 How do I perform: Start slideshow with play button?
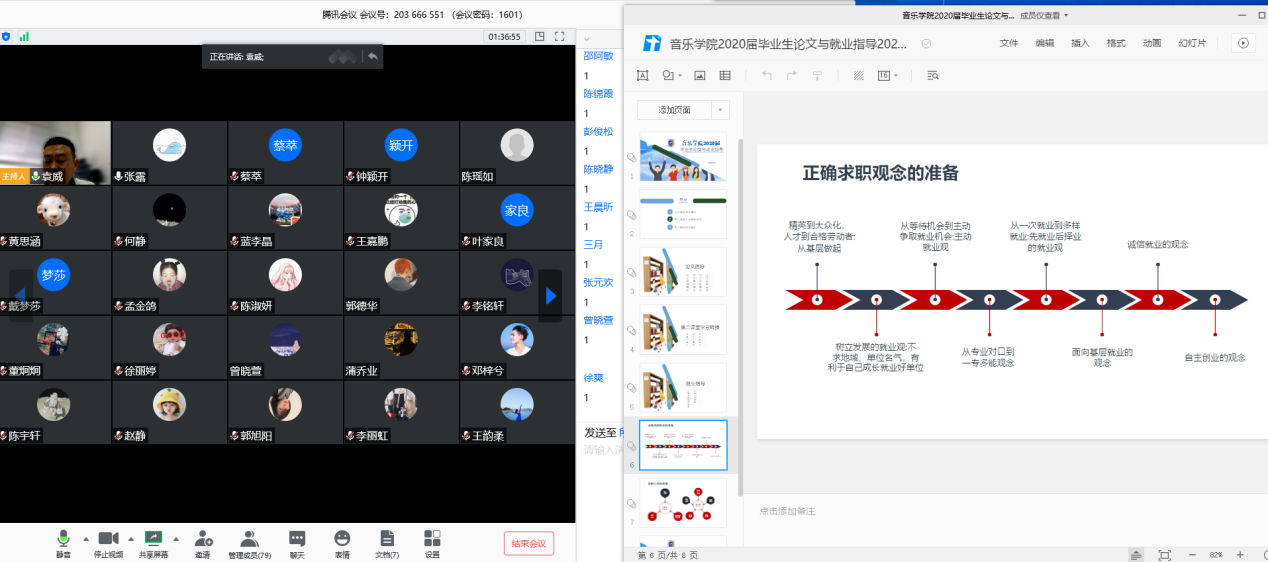1243,43
